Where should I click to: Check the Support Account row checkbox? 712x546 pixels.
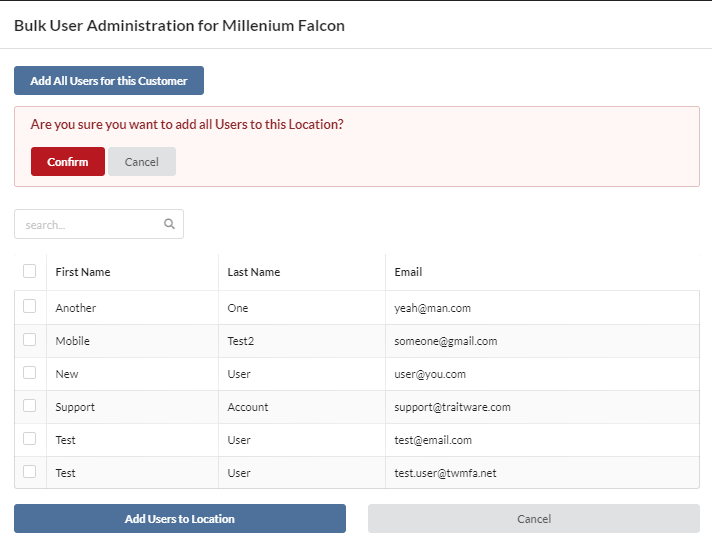[x=30, y=405]
